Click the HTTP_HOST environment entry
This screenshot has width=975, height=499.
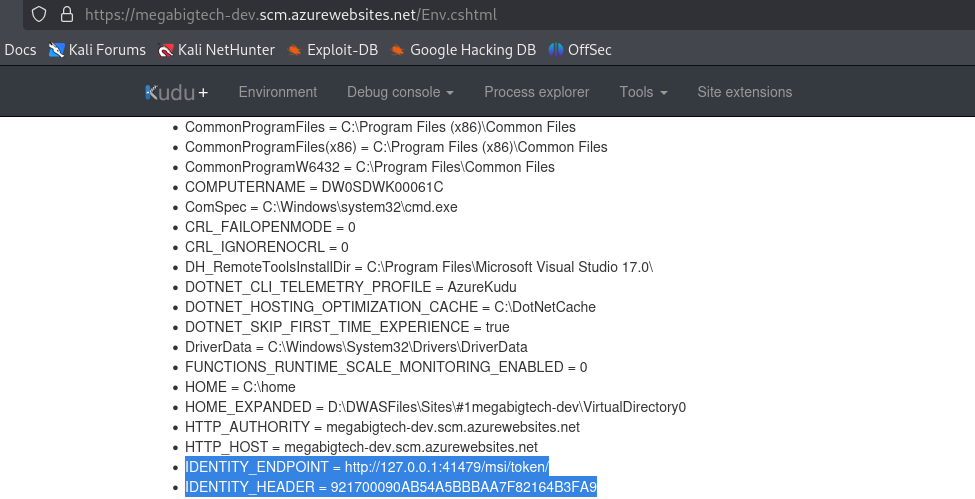[x=361, y=447]
